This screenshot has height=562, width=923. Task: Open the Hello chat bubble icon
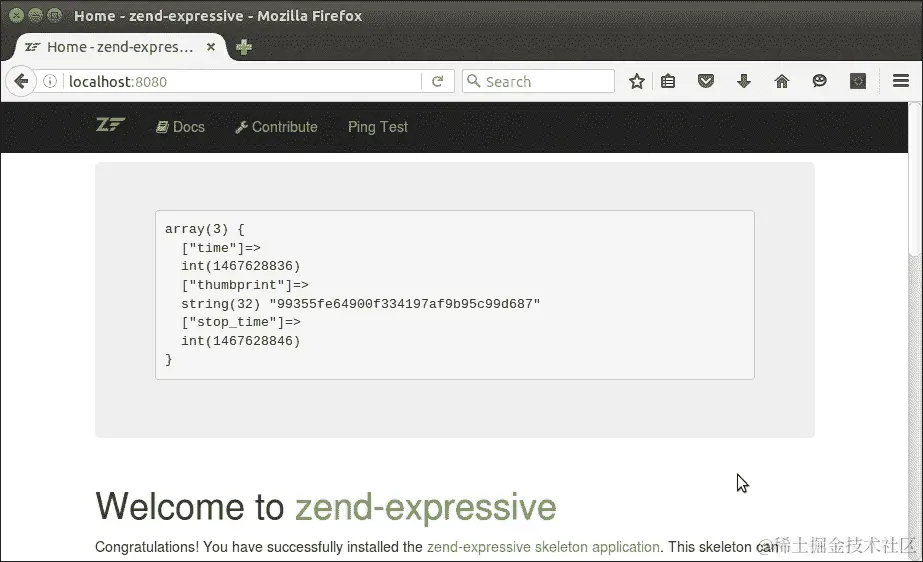[x=819, y=81]
